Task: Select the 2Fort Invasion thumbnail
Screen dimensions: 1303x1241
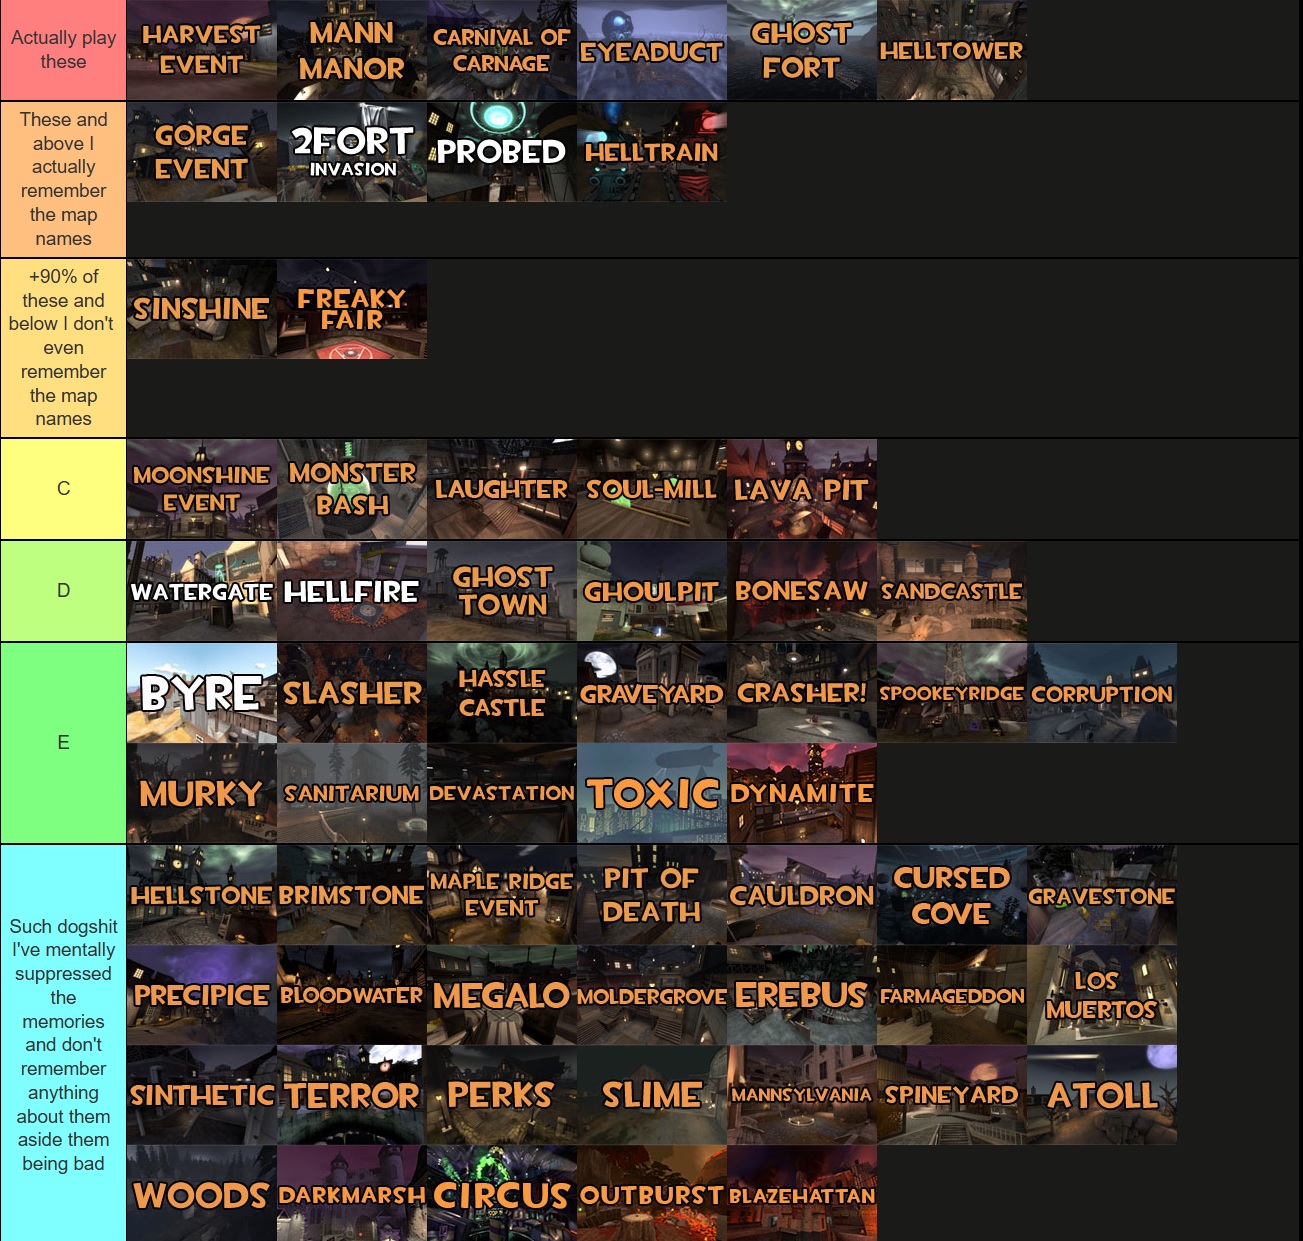Action: (352, 152)
